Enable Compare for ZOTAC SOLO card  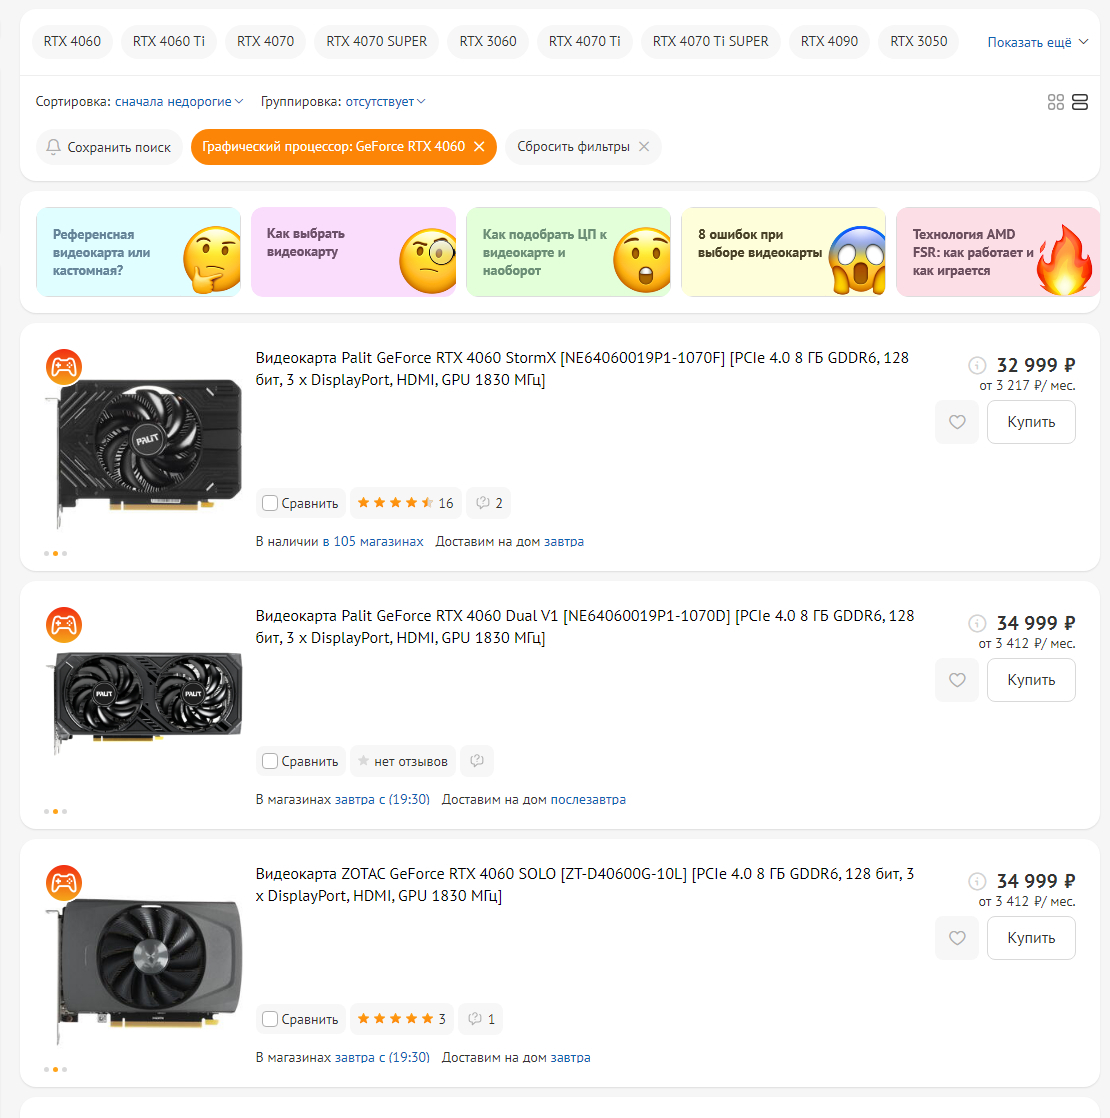pyautogui.click(x=270, y=1019)
